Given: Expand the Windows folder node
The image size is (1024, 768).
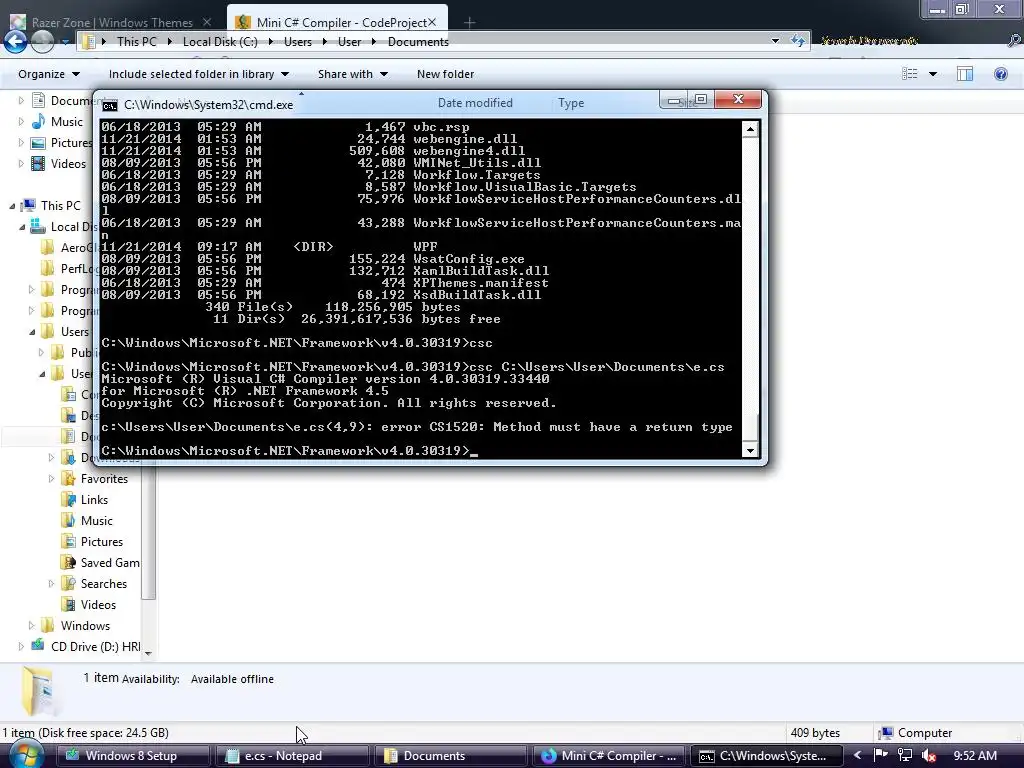Looking at the screenshot, I should pyautogui.click(x=31, y=626).
